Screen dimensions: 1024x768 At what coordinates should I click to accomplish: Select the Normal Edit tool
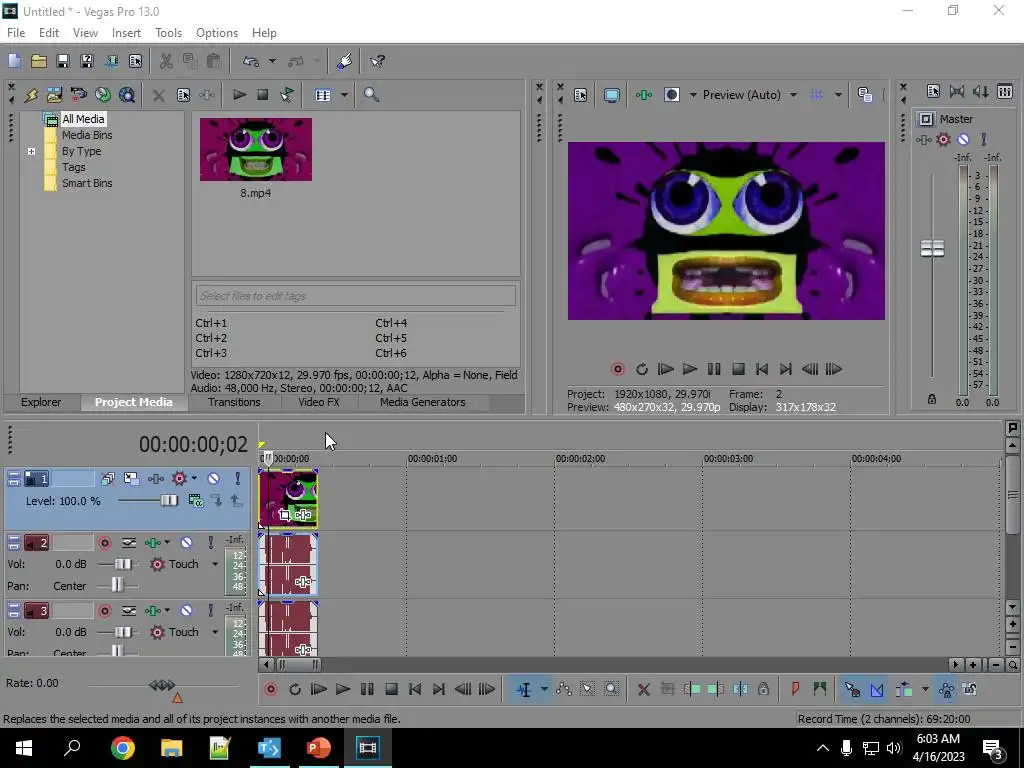click(x=524, y=689)
